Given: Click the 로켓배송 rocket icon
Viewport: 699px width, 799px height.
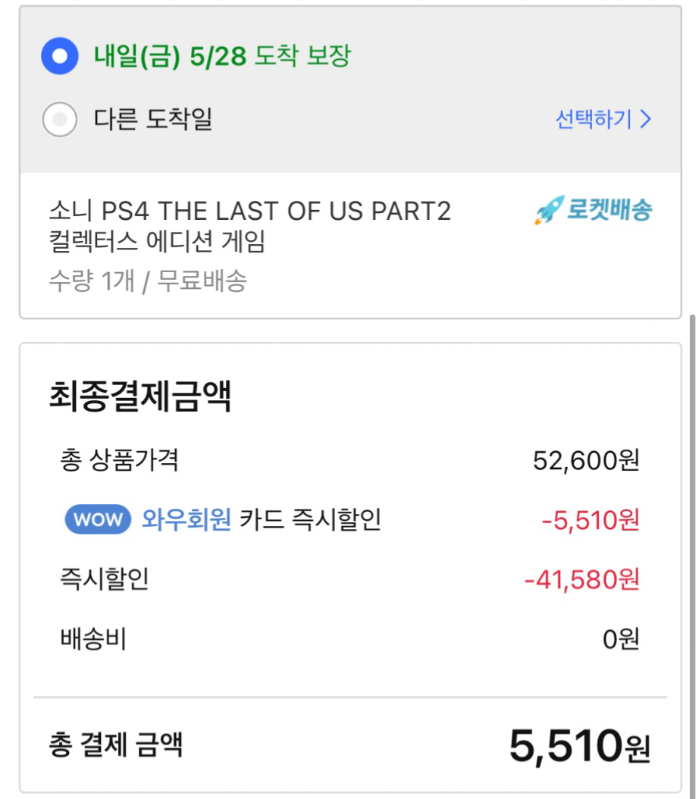Looking at the screenshot, I should tap(547, 211).
